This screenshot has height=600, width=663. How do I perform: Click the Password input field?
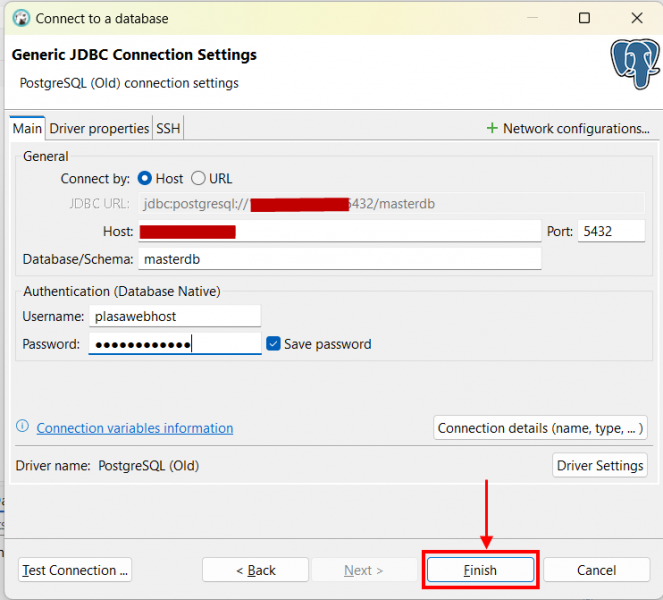[x=175, y=344]
